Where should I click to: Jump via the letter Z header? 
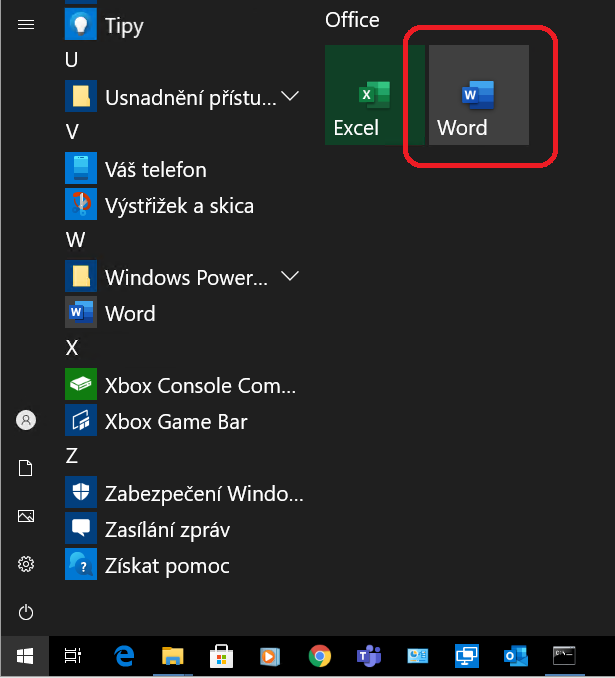tap(72, 456)
